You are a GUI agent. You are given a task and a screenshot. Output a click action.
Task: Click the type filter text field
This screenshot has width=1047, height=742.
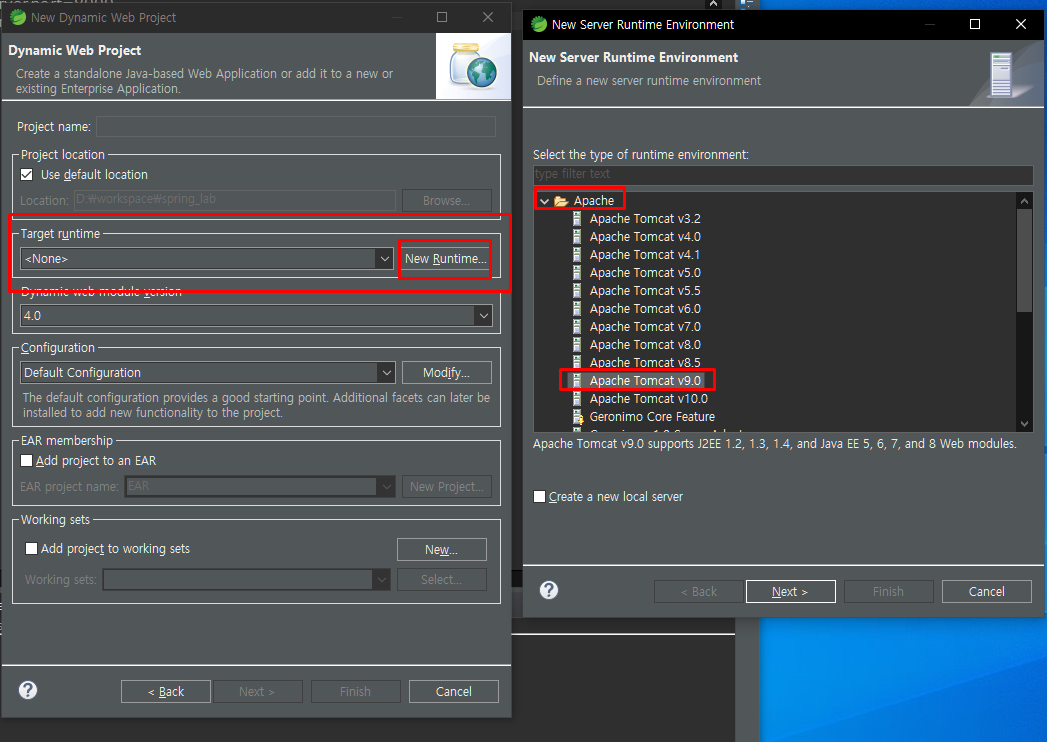click(x=783, y=174)
